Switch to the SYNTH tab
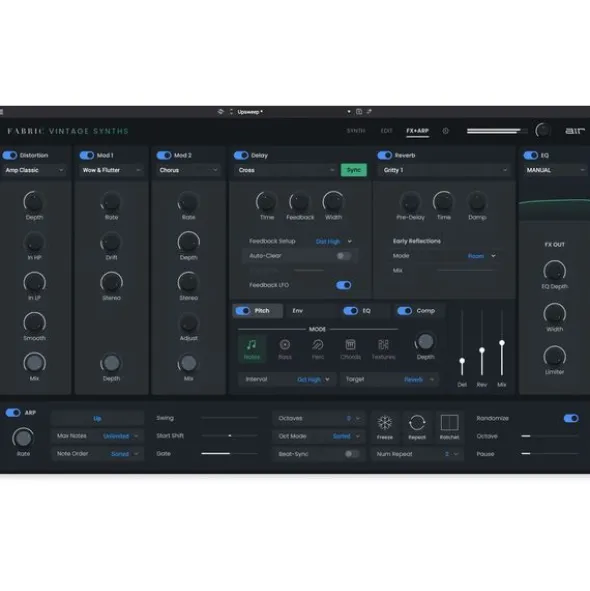This screenshot has height=591, width=590. click(x=356, y=131)
